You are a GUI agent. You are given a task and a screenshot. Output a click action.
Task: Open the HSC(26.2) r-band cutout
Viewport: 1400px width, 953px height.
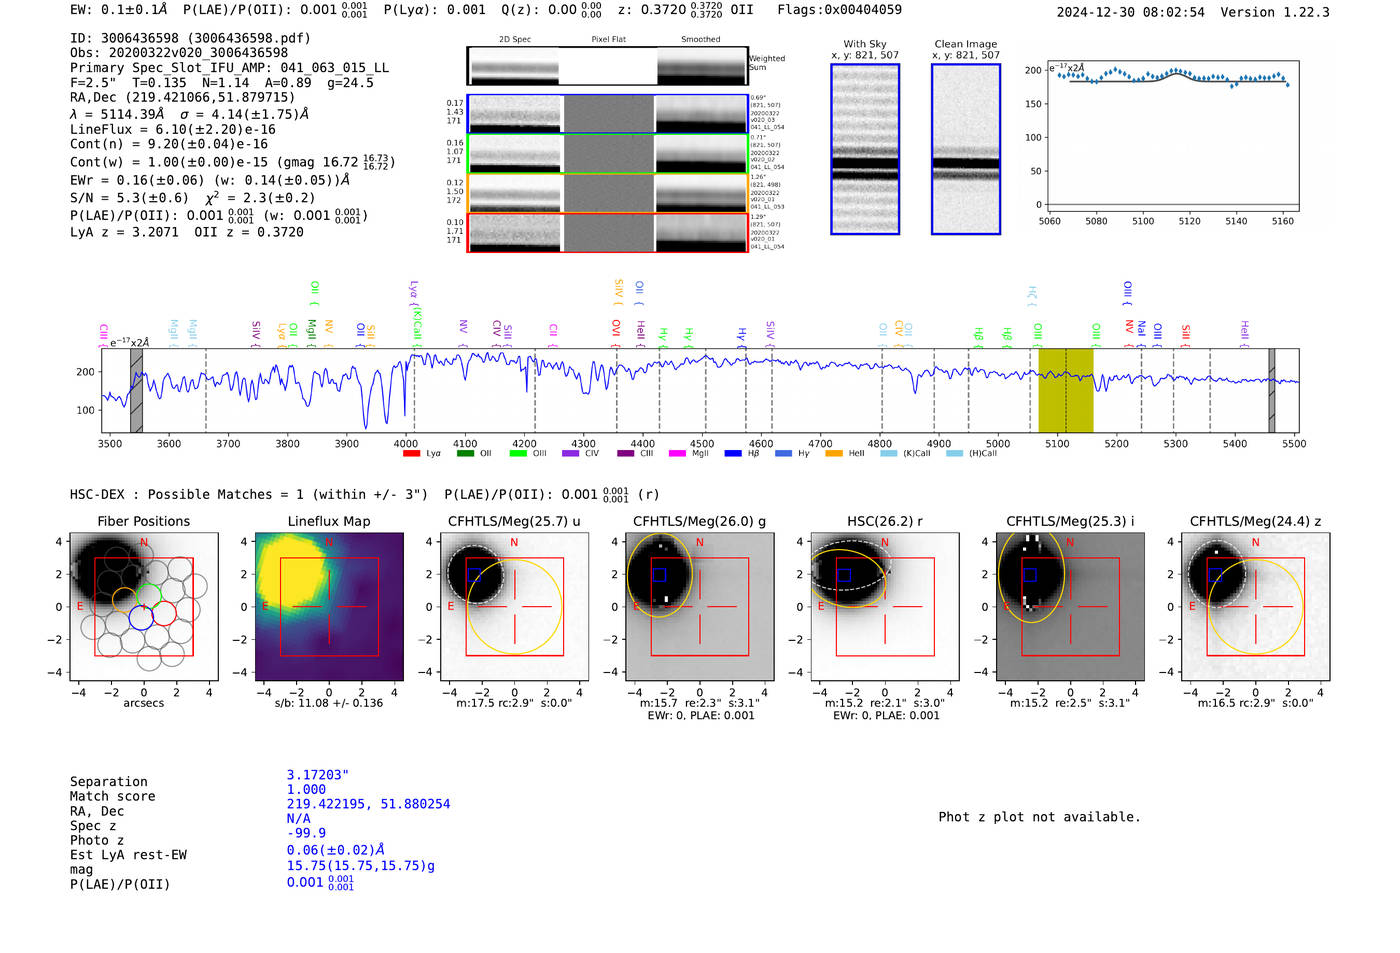[885, 606]
